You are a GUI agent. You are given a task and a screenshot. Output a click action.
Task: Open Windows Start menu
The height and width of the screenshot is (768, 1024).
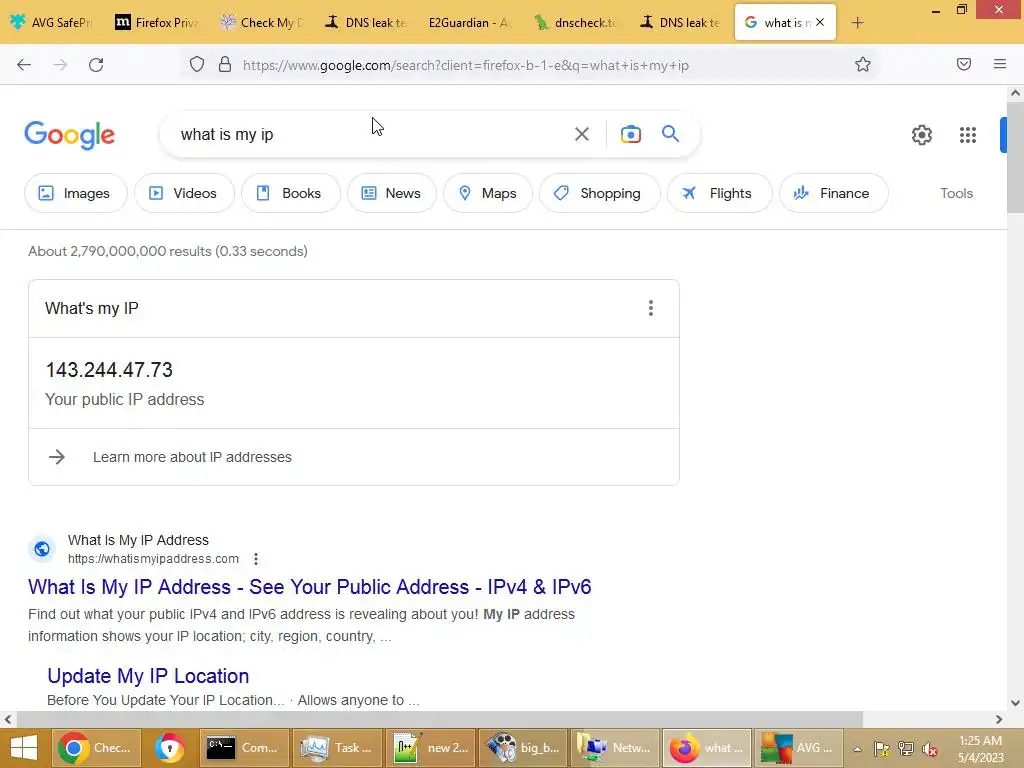pos(24,748)
